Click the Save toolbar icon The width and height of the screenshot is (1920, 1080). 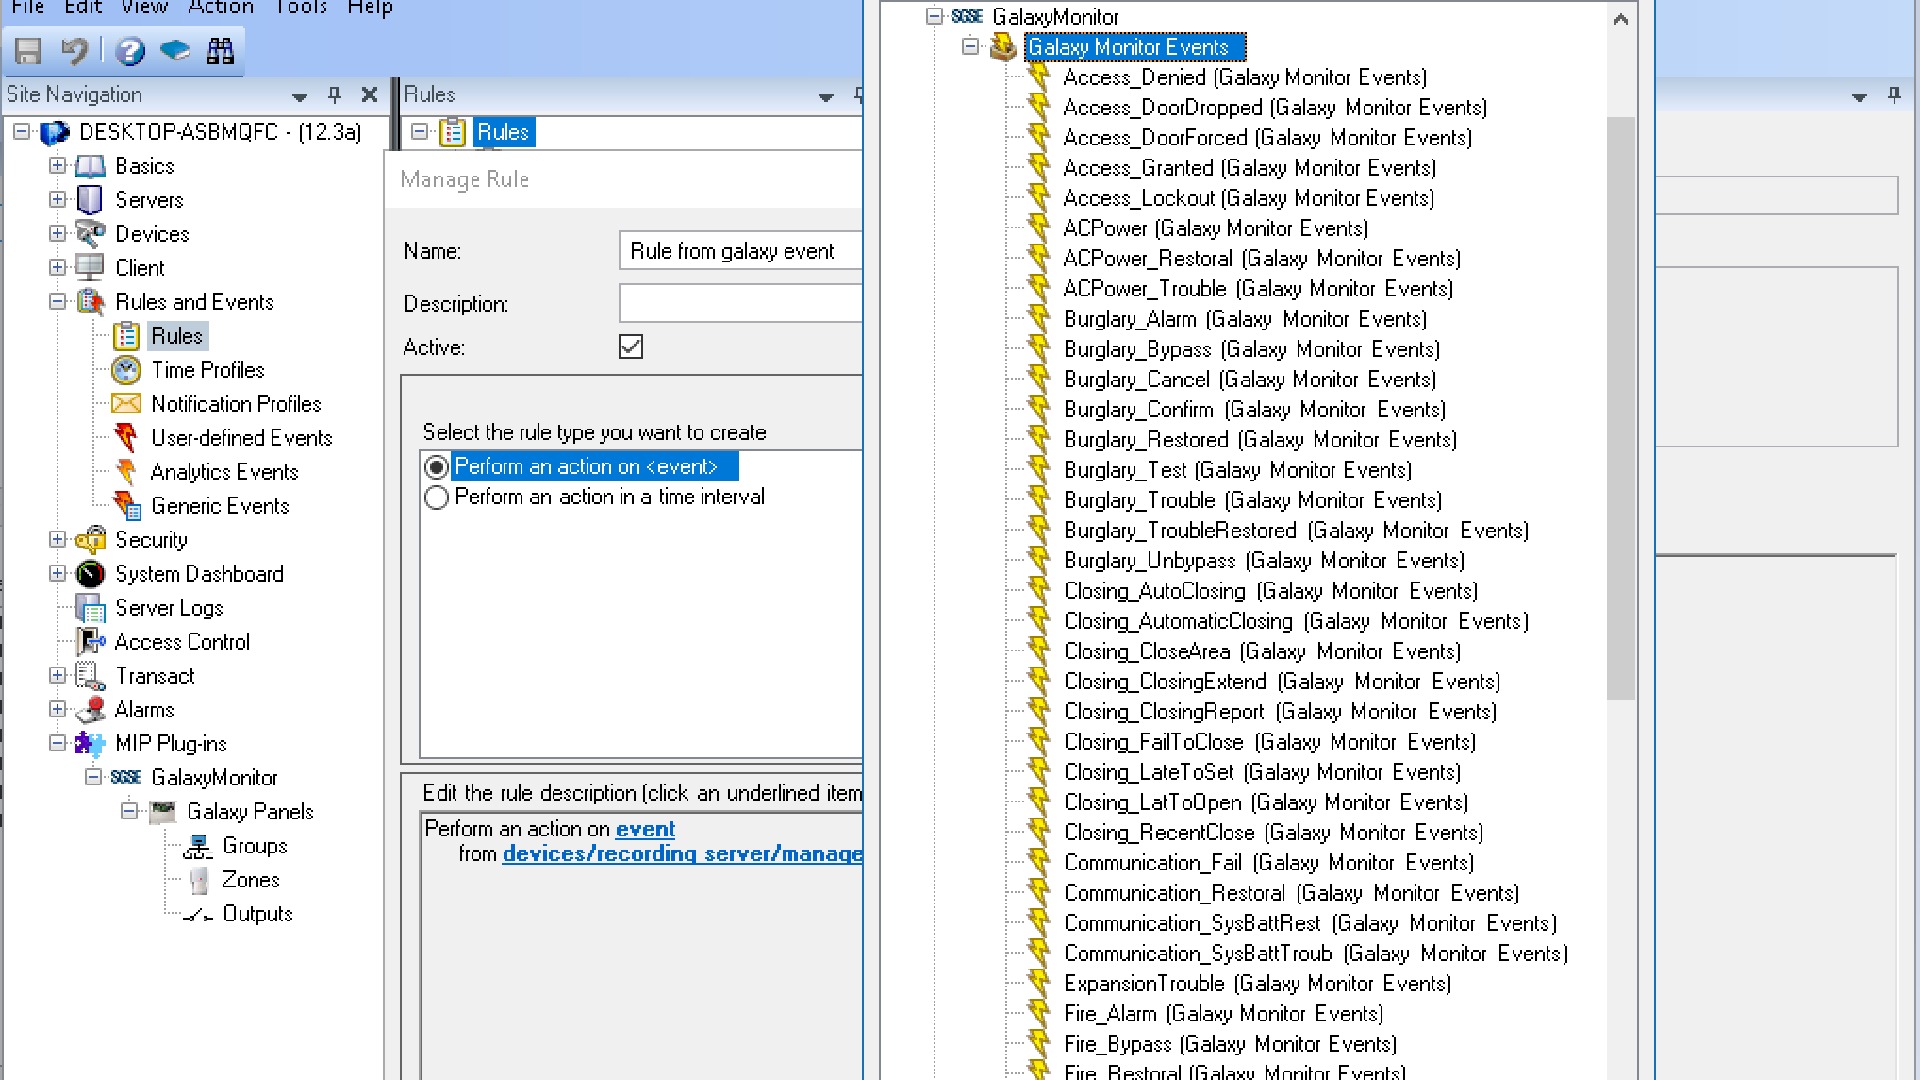click(x=28, y=51)
